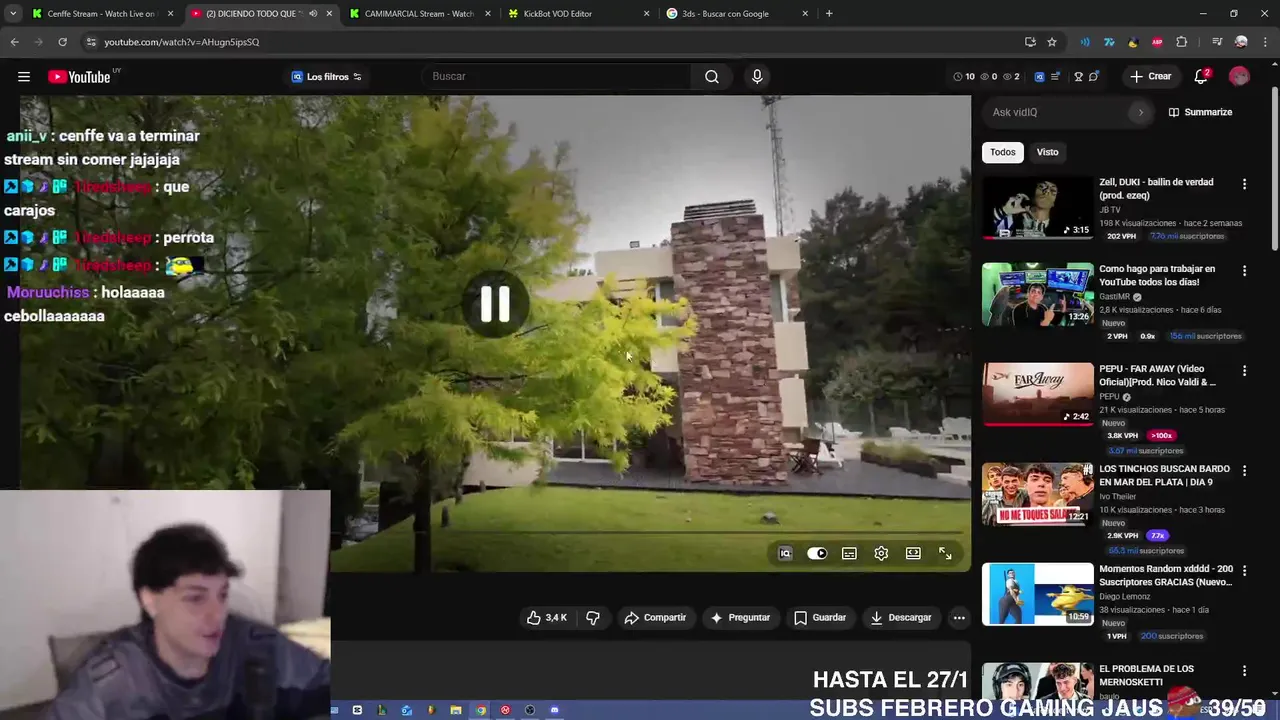Switch to the Cenffe Stream tab

[102, 14]
